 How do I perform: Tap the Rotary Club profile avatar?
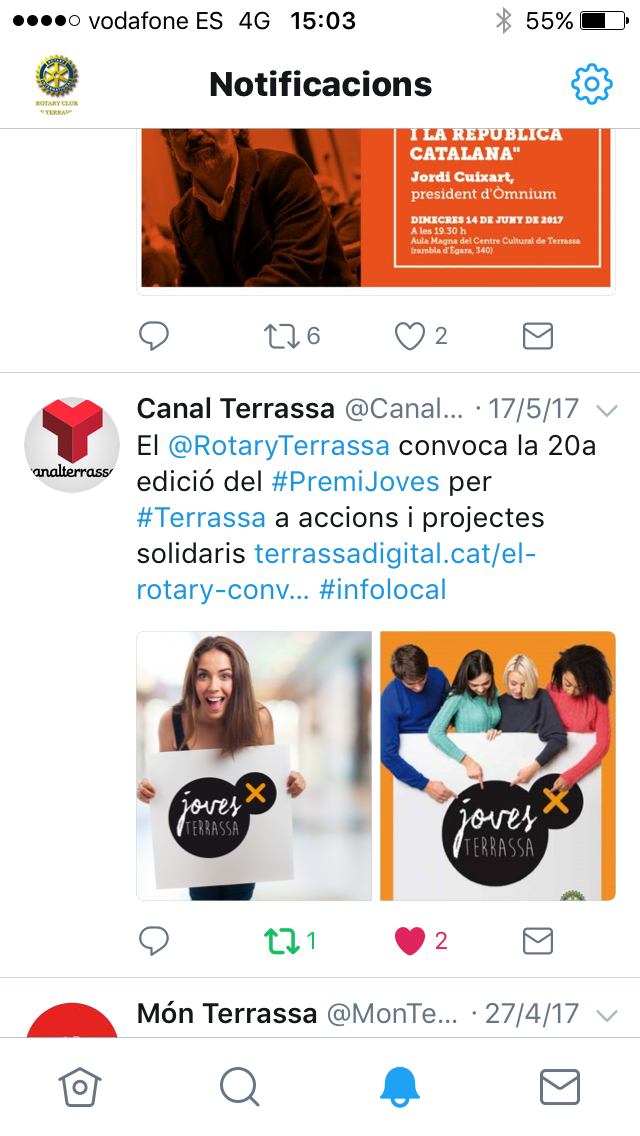[57, 85]
